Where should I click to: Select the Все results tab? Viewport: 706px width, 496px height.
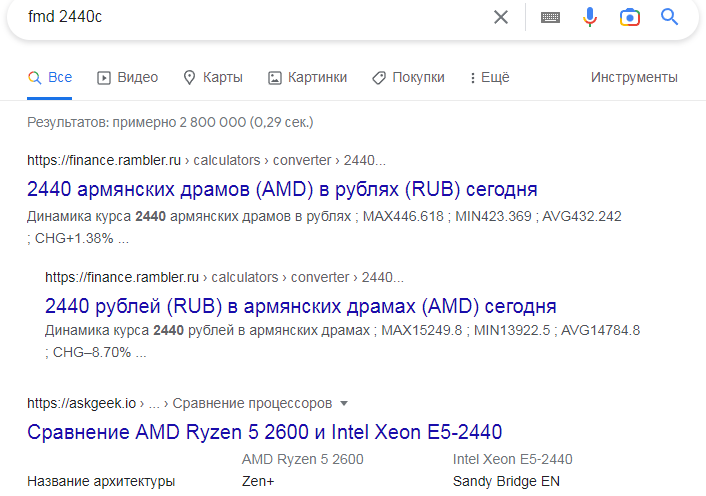click(50, 77)
